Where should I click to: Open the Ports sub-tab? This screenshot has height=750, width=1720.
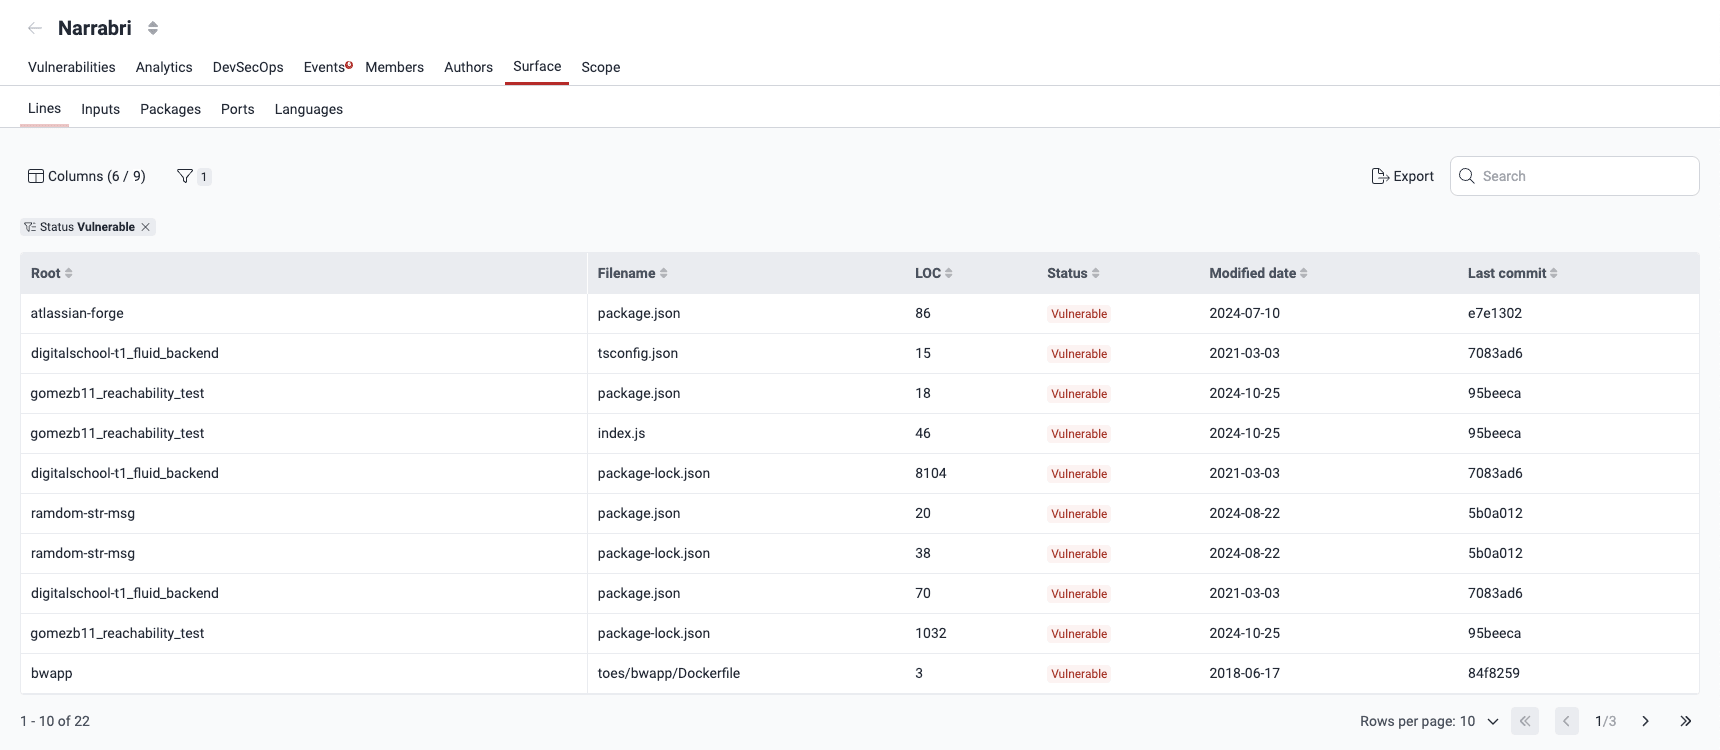coord(237,109)
